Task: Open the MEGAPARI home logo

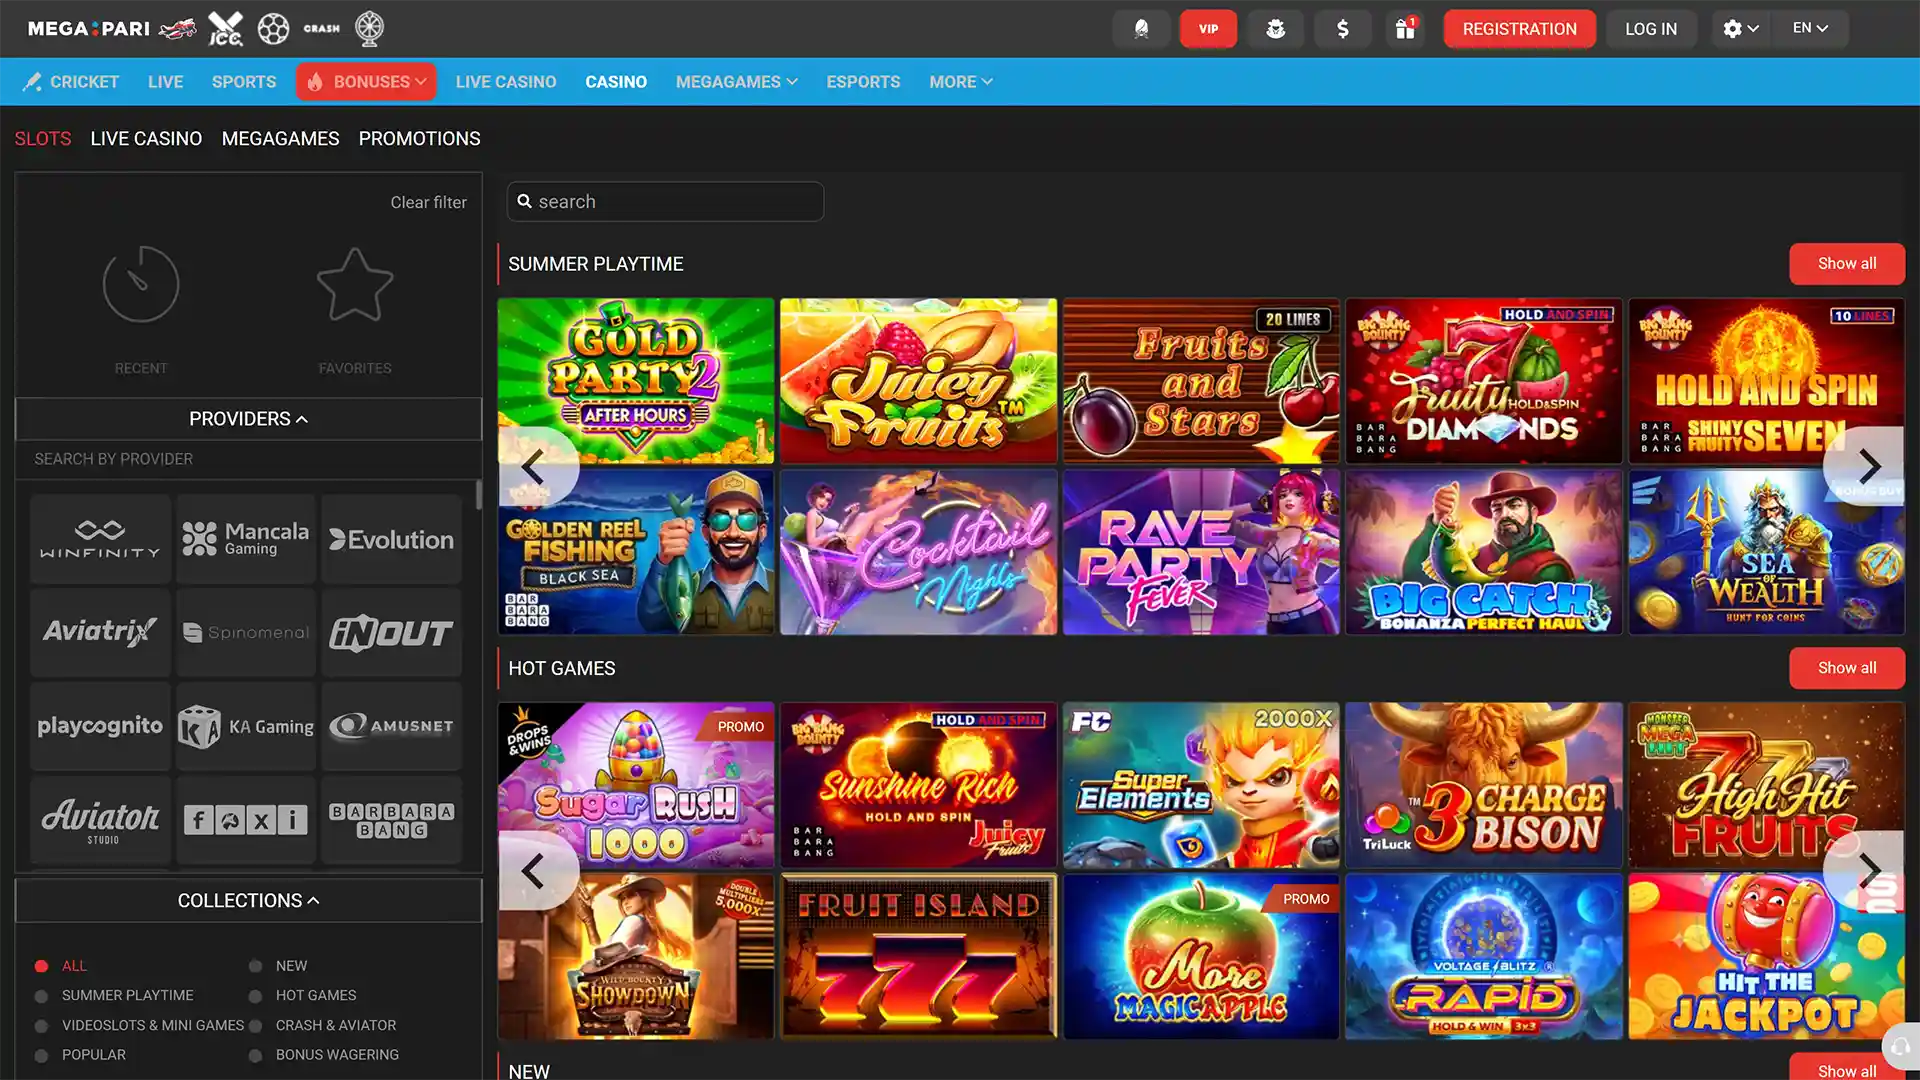Action: click(x=88, y=29)
